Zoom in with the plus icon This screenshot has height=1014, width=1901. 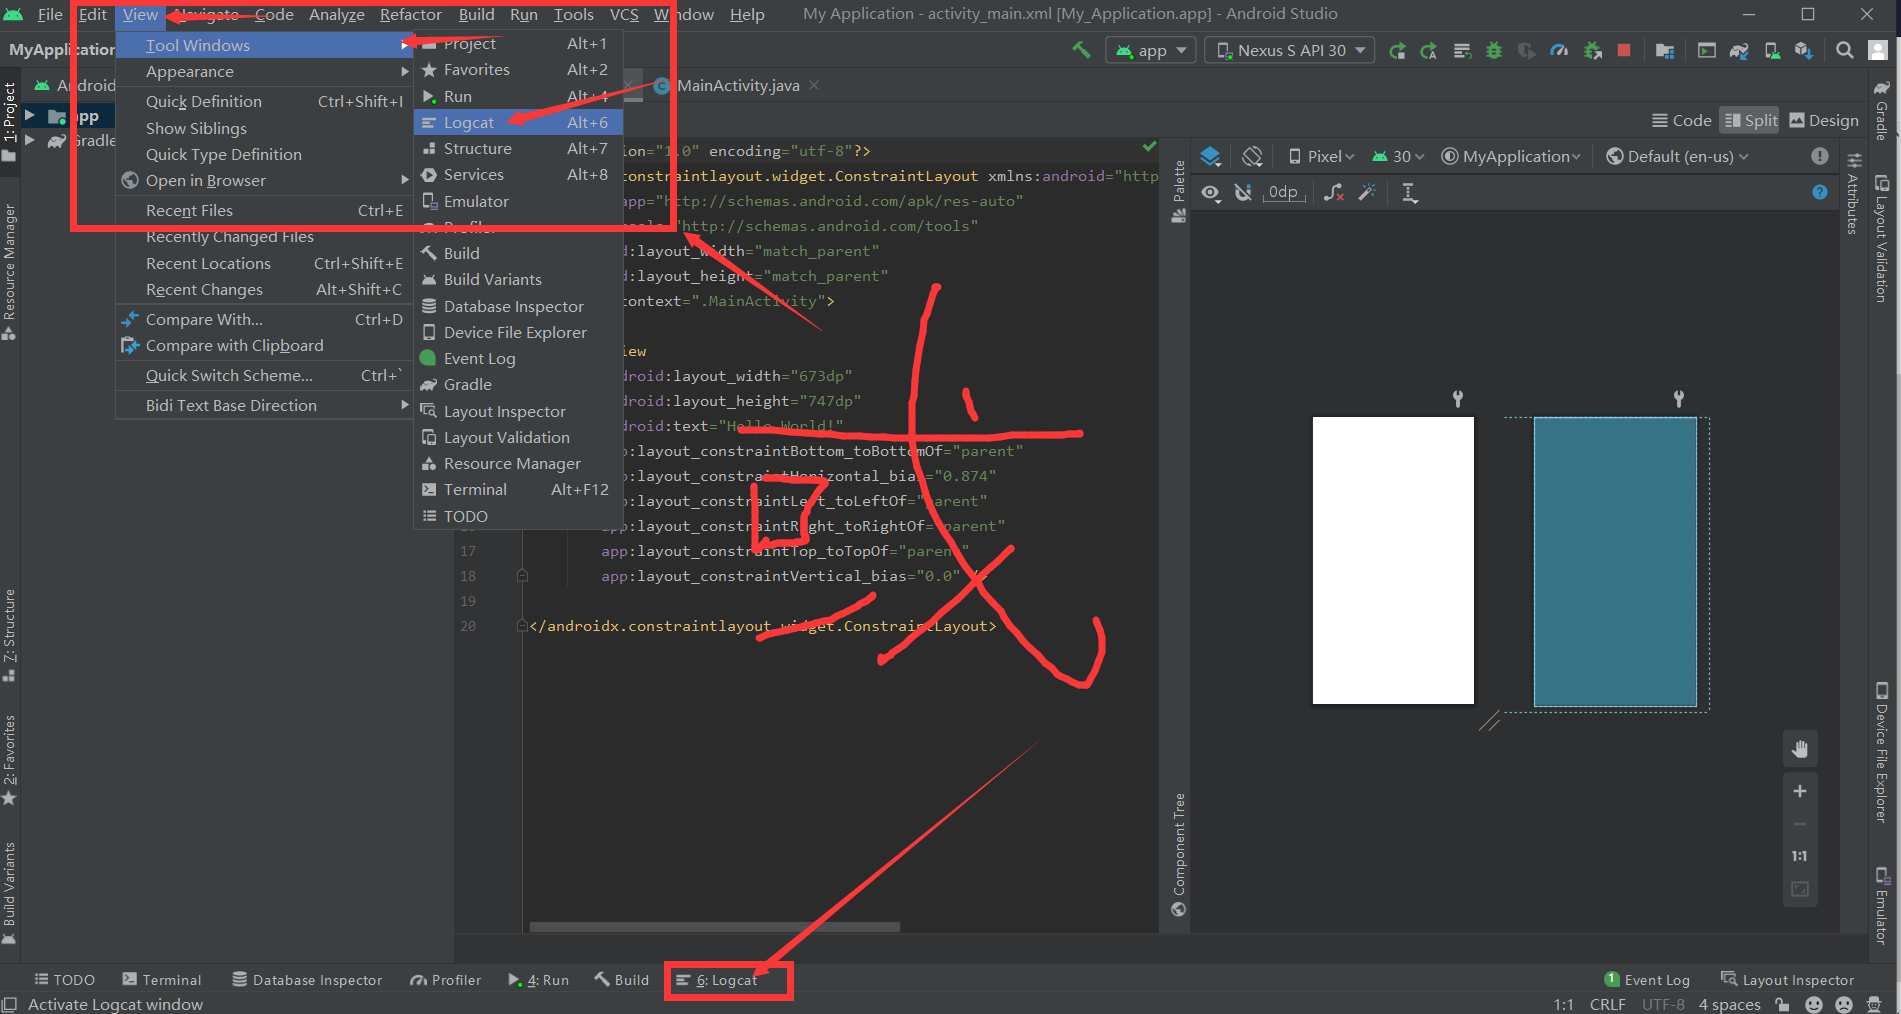pyautogui.click(x=1800, y=791)
